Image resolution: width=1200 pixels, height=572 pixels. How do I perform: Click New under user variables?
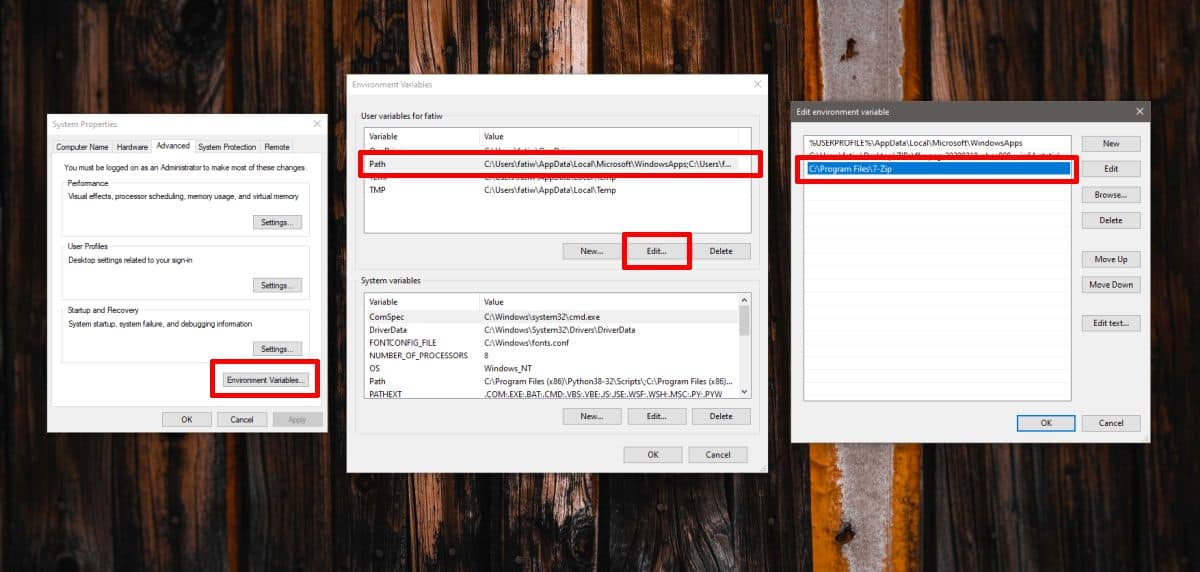[591, 251]
